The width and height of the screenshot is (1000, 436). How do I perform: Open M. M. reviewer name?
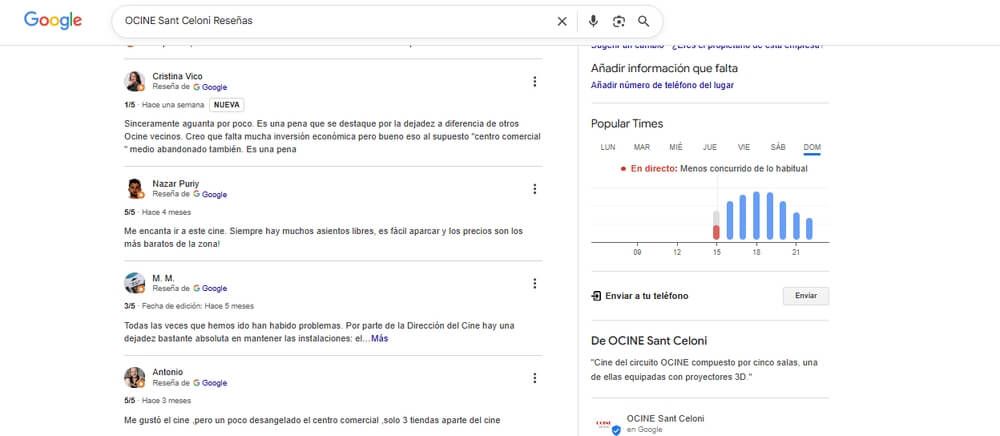[163, 278]
